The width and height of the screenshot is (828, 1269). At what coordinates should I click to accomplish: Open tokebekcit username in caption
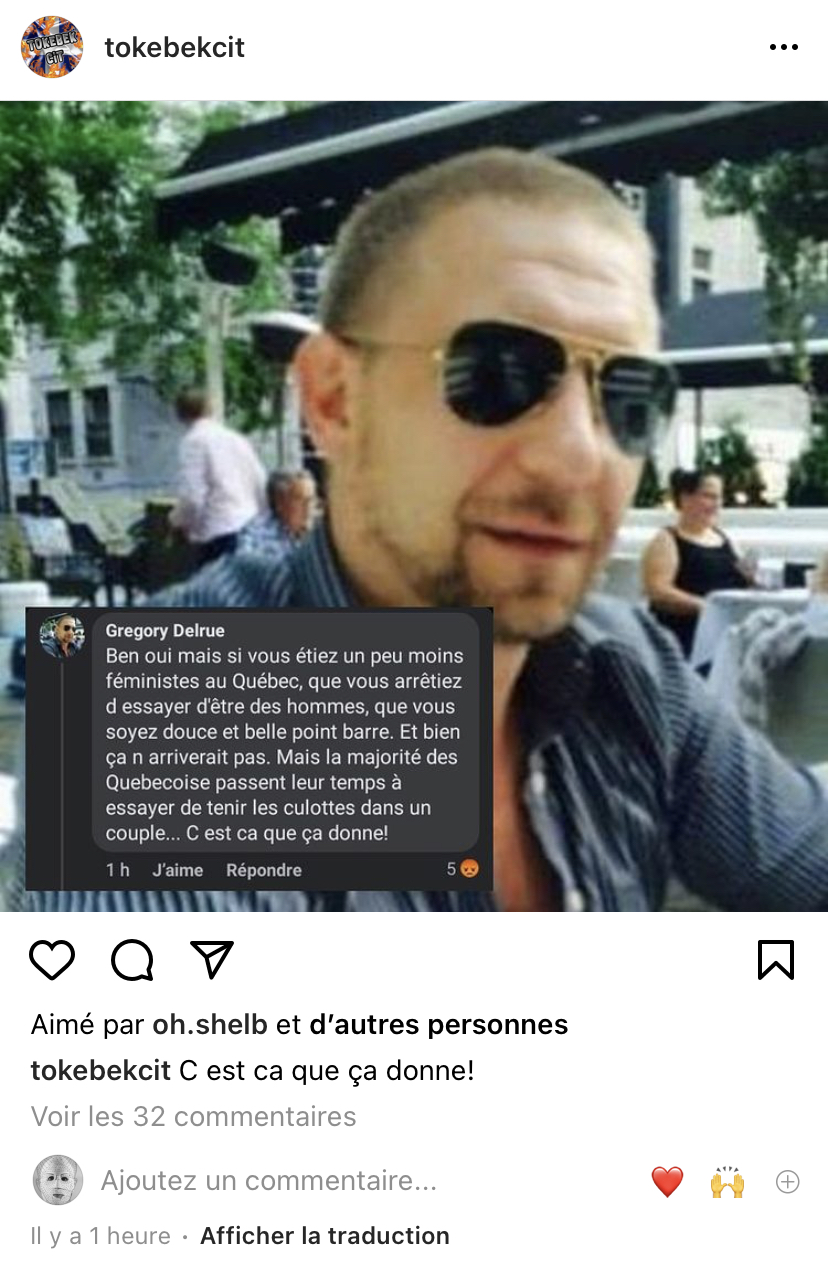[x=101, y=1071]
